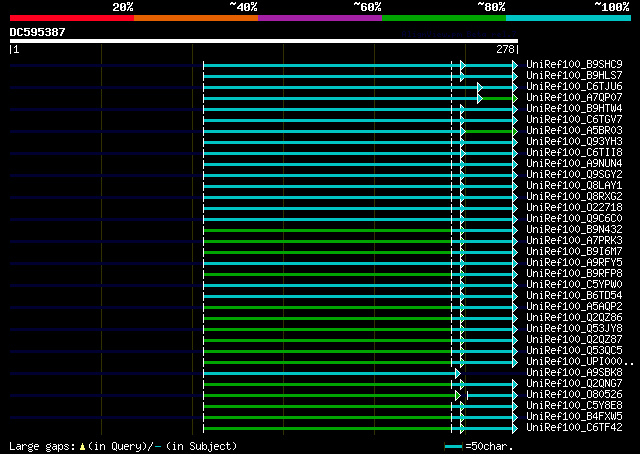Click the UniRef100_Q53JY8 label

click(x=574, y=329)
